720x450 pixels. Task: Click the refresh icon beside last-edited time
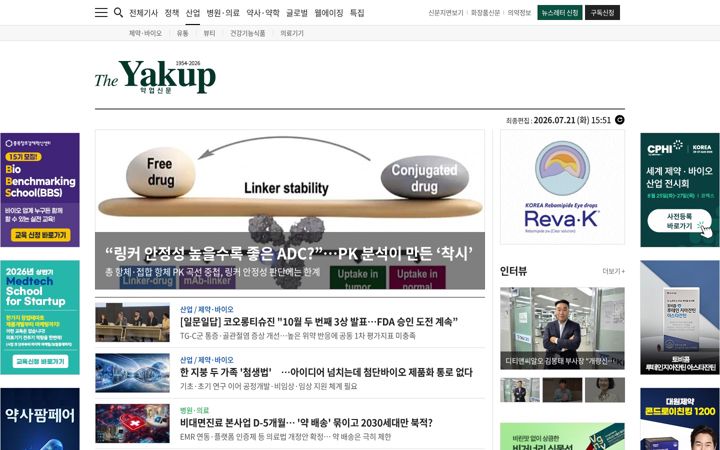tap(619, 120)
